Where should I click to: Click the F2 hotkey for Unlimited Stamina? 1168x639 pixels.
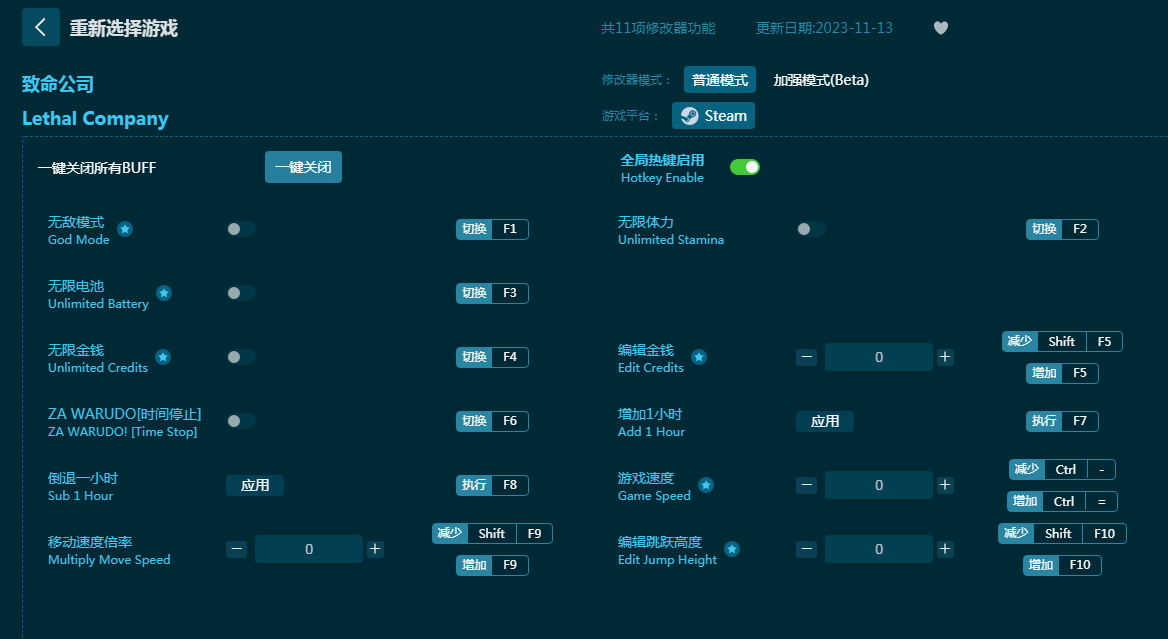(1062, 229)
